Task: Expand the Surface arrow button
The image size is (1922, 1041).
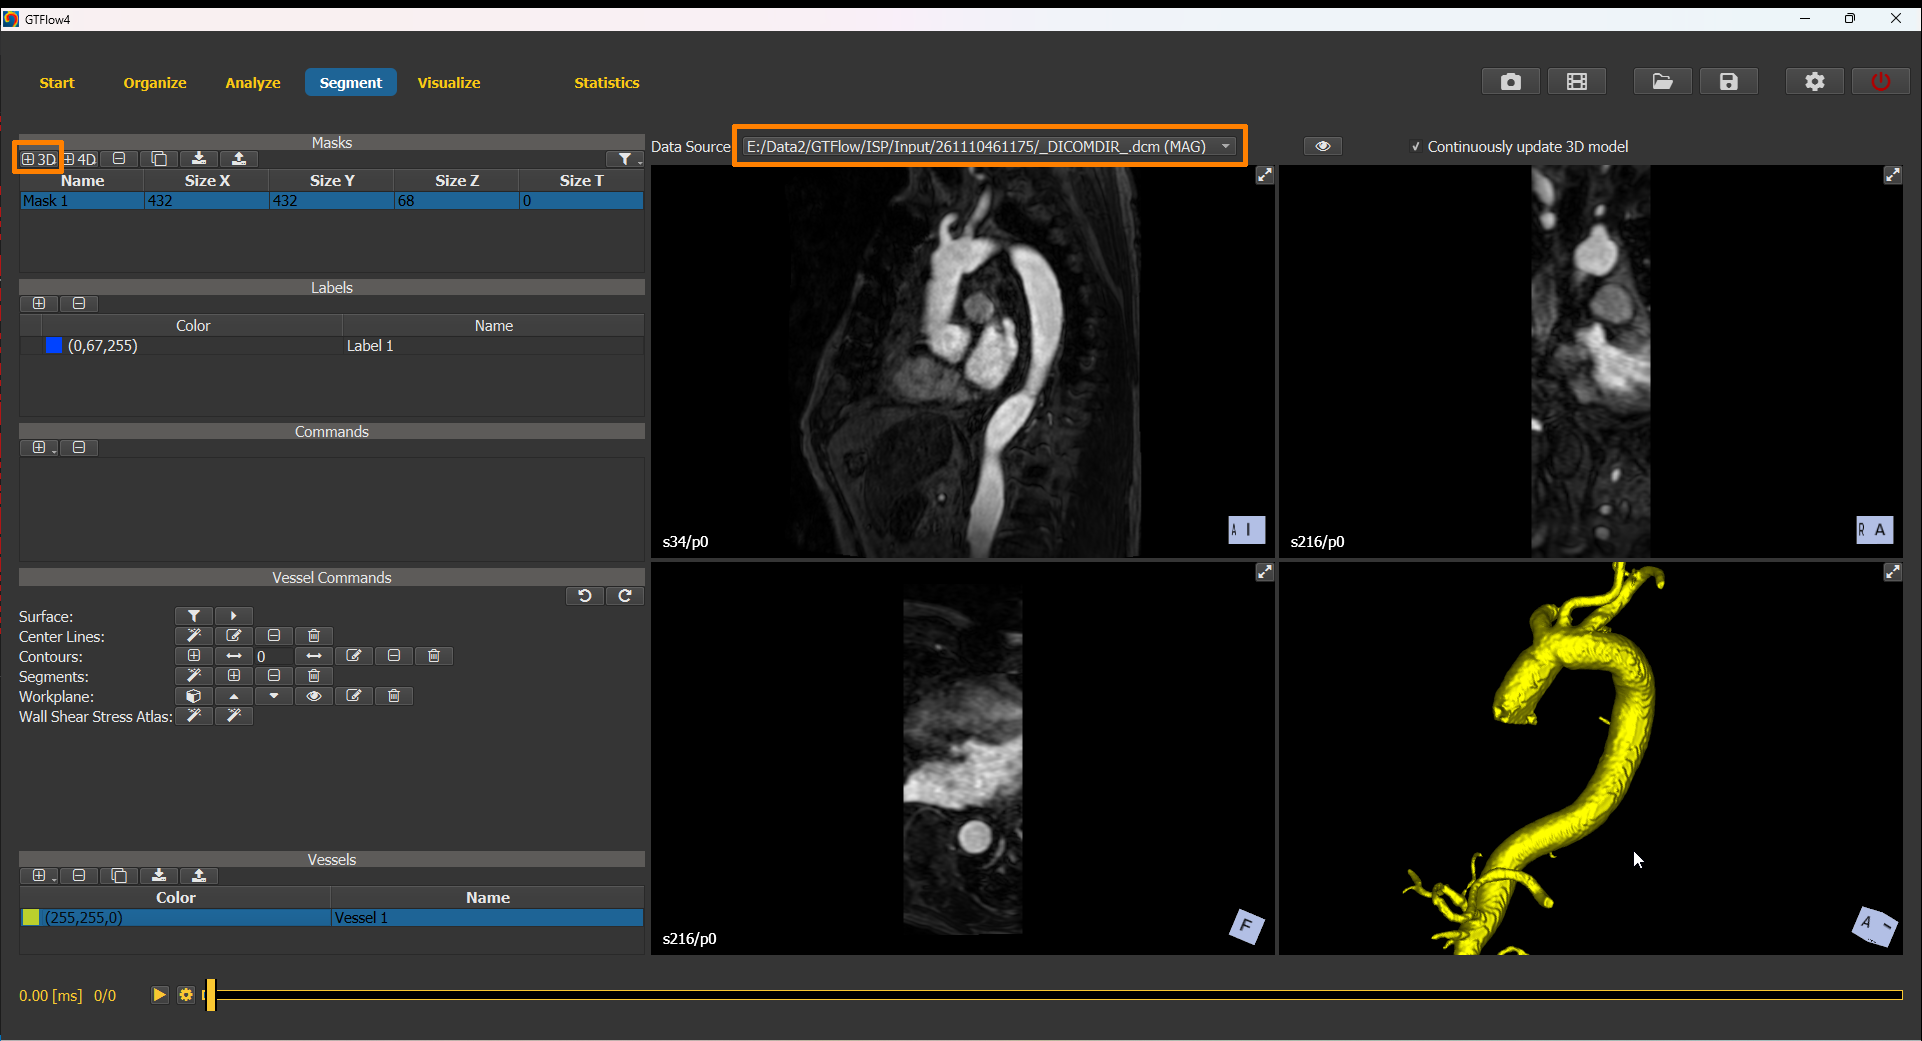Action: (234, 616)
